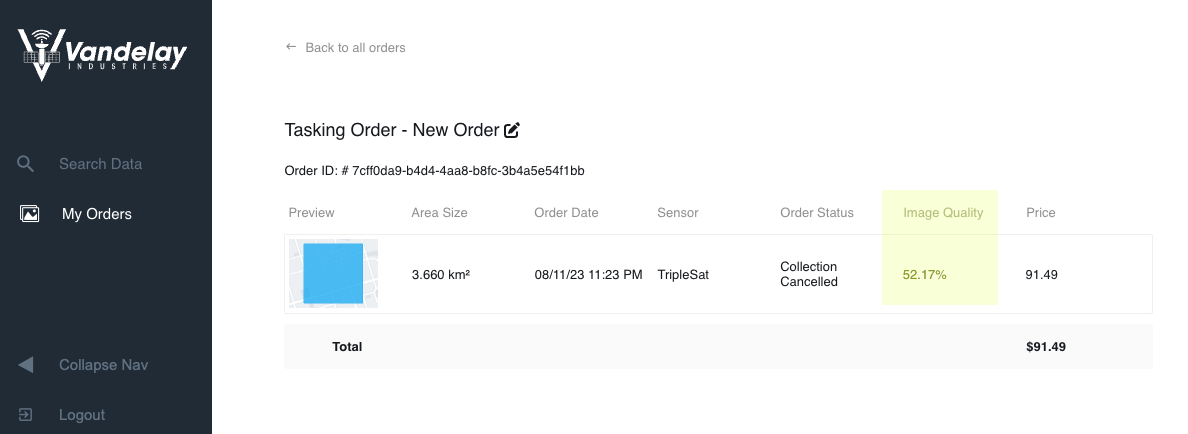This screenshot has width=1188, height=434.
Task: Click the 52.17% image quality value
Action: tap(924, 275)
